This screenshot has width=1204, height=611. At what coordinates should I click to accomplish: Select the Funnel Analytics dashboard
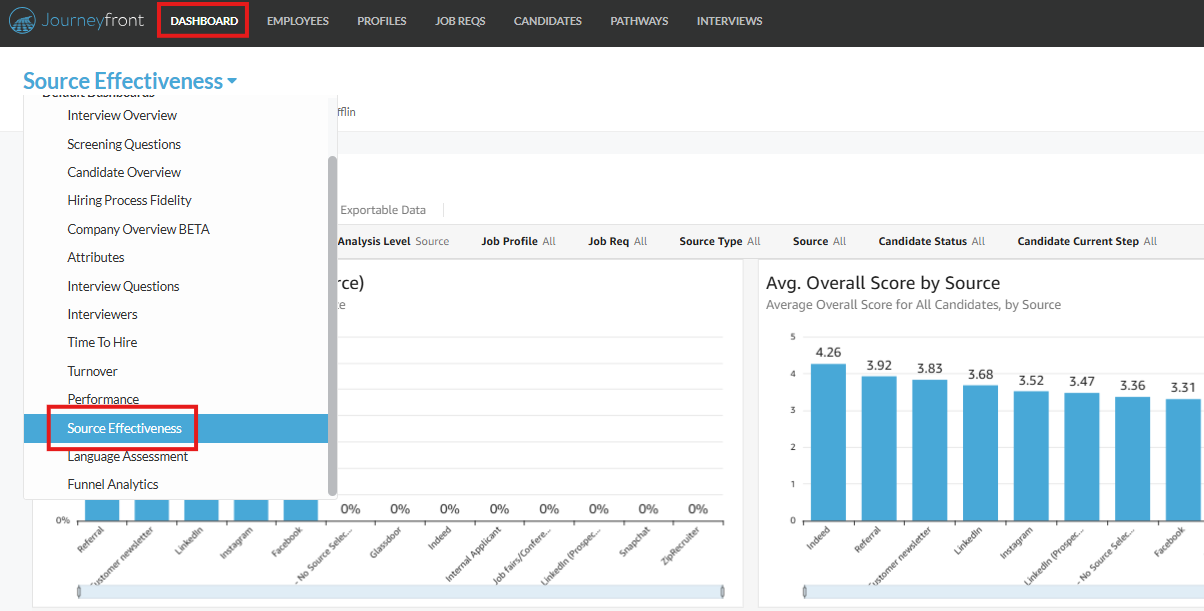coord(117,484)
